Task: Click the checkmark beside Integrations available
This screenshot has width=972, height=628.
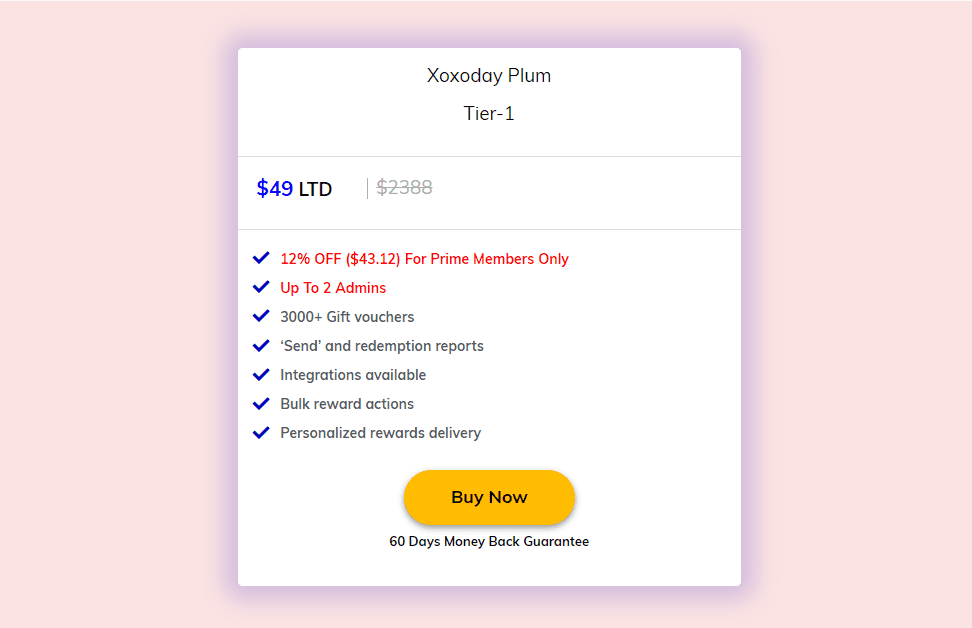Action: coord(261,374)
